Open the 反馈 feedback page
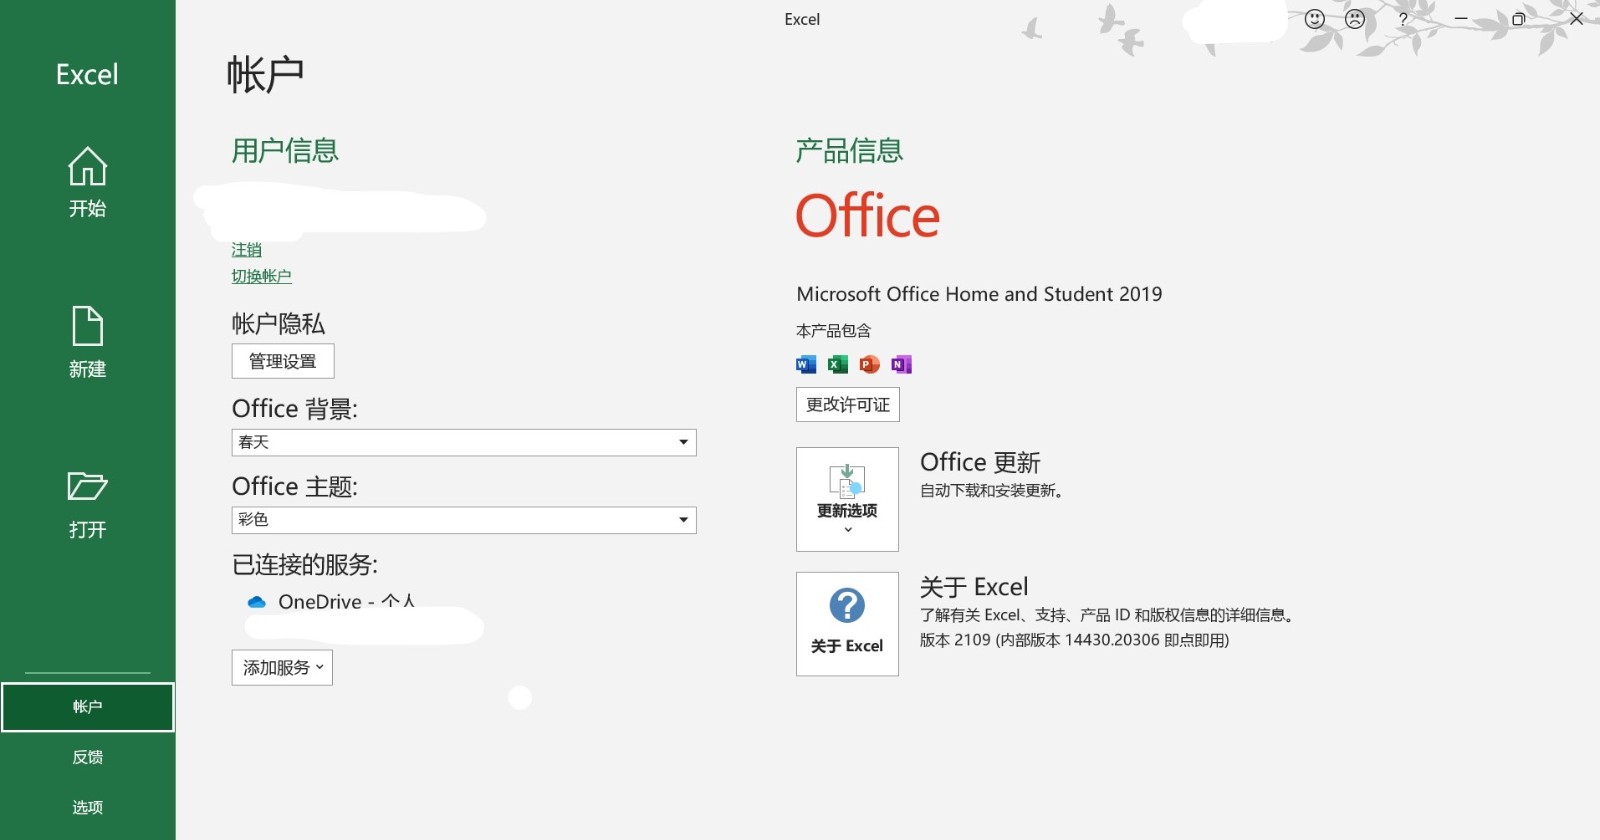1600x840 pixels. 88,757
